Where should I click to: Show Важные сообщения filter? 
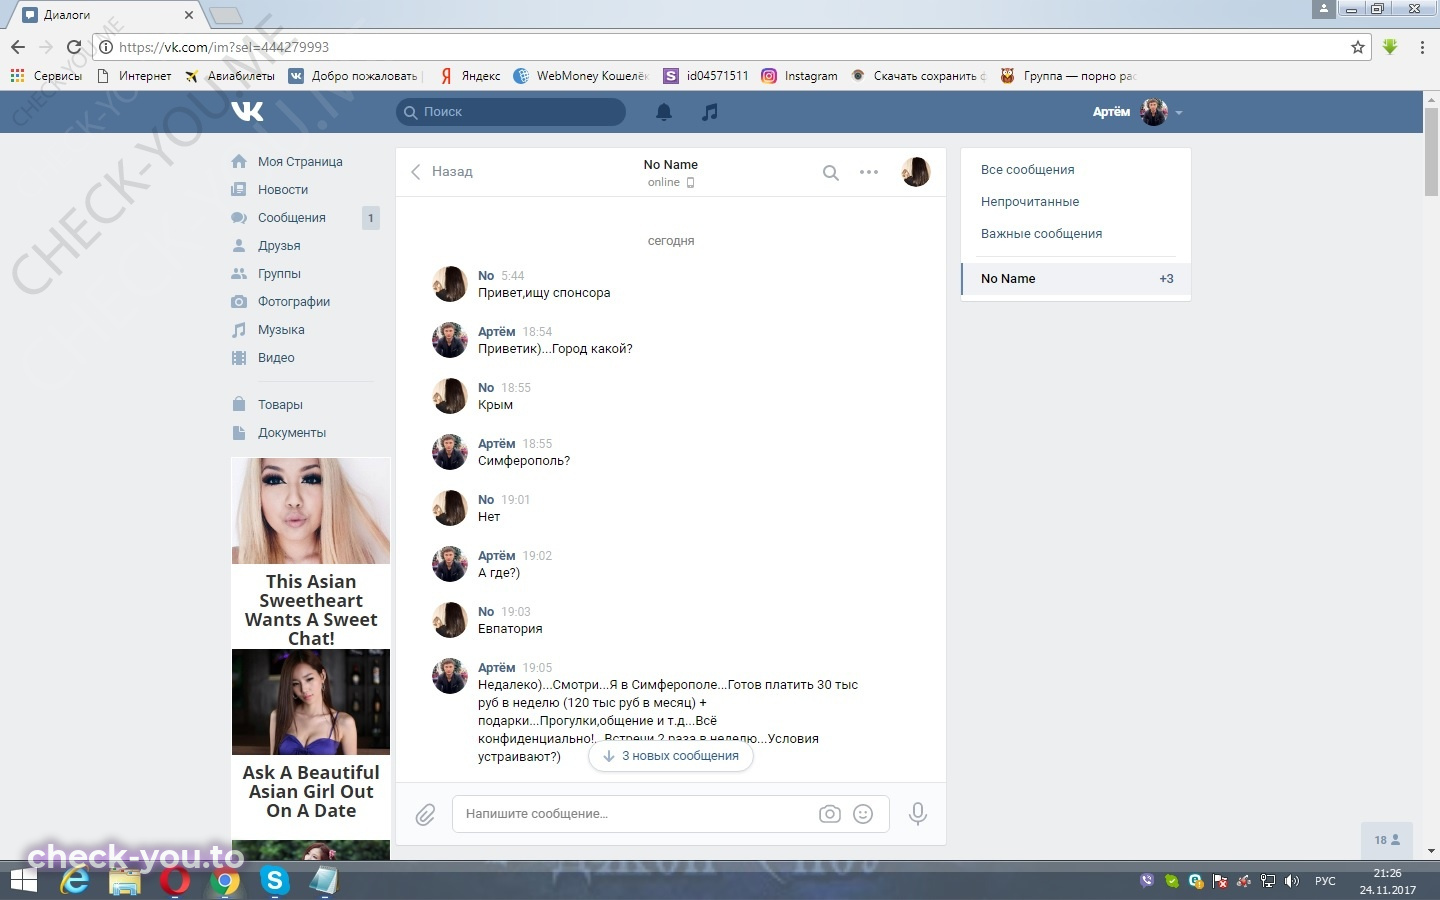coord(1041,234)
